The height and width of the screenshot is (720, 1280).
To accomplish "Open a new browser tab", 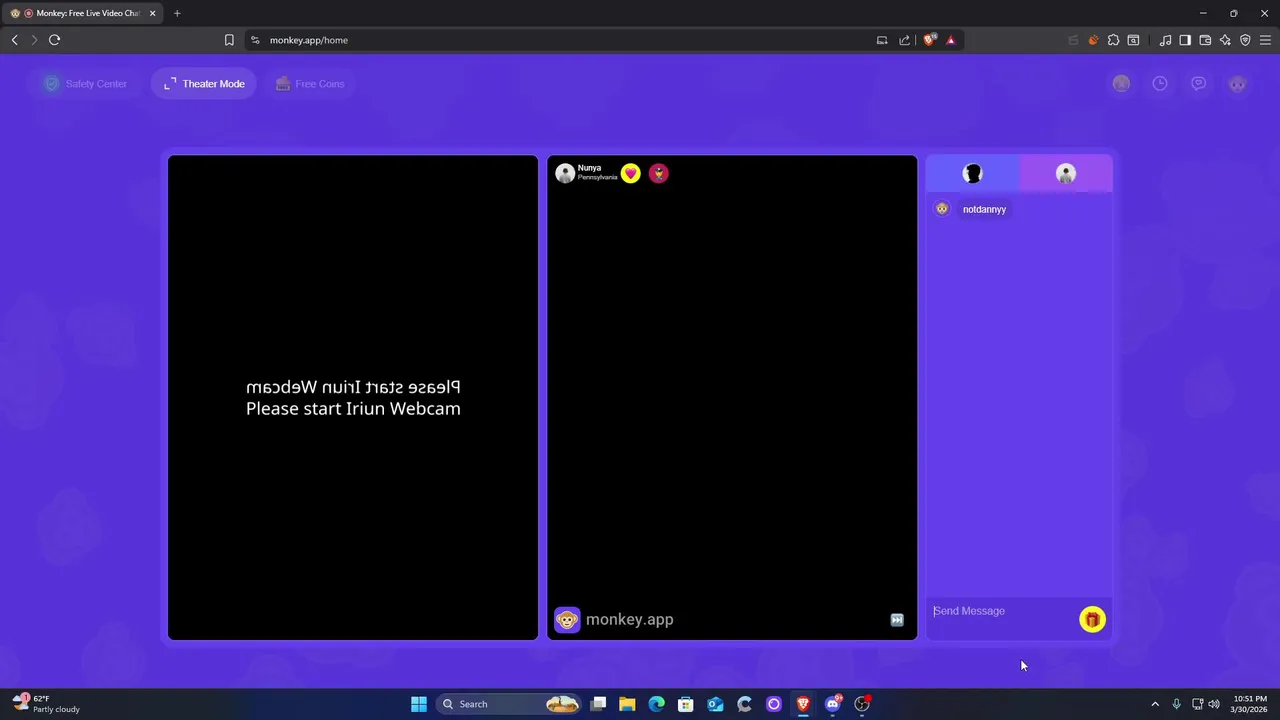I will point(177,13).
